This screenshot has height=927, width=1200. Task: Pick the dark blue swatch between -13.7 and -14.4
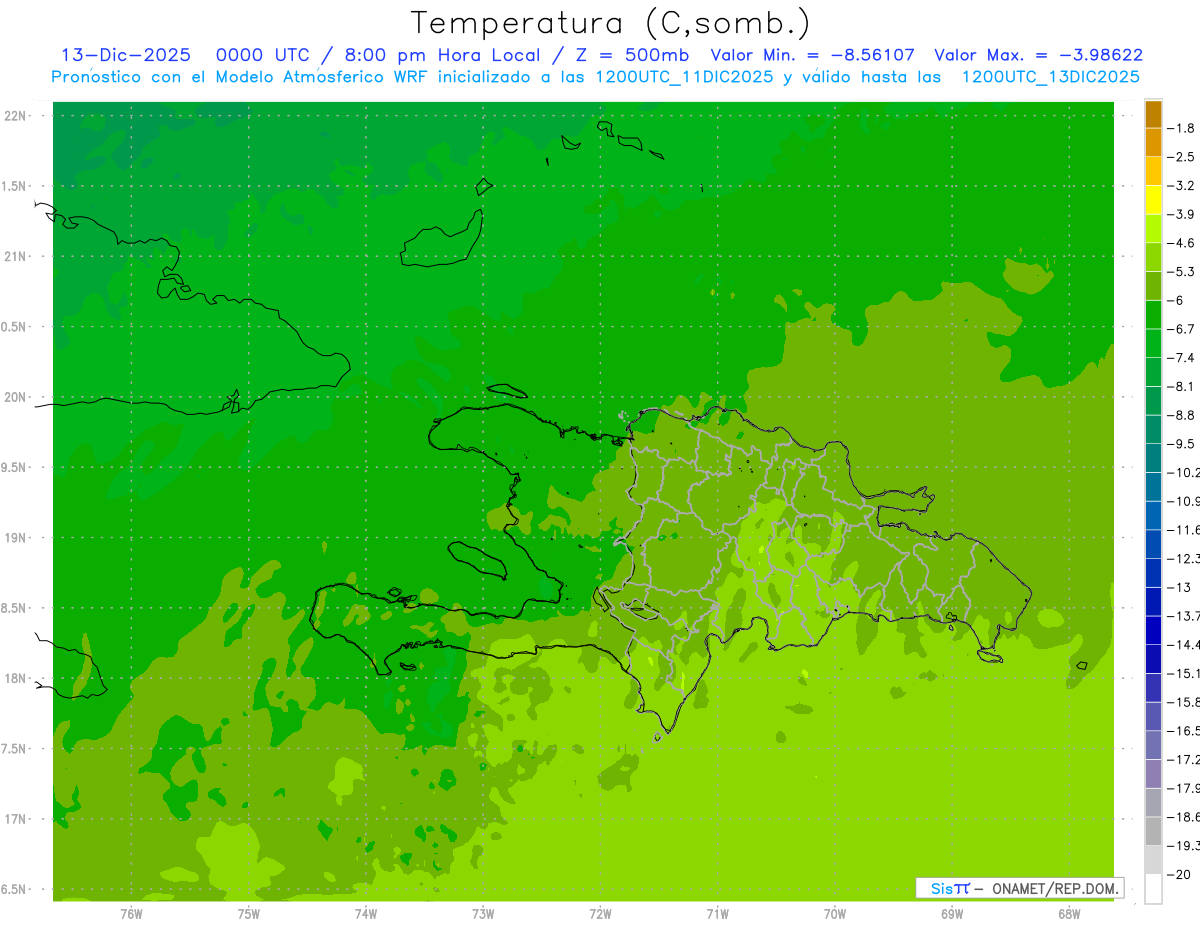pos(1153,631)
